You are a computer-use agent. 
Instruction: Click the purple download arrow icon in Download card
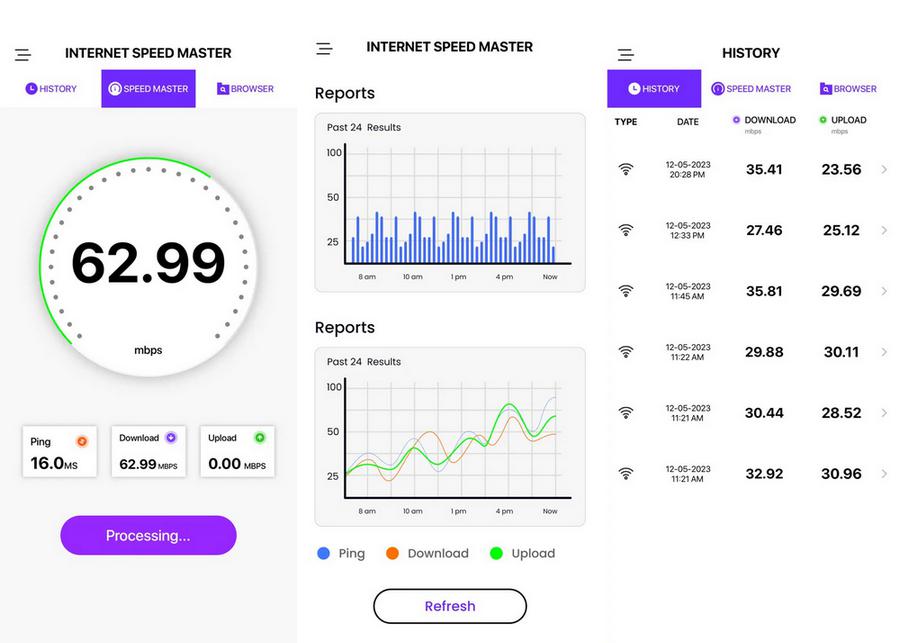tap(171, 437)
